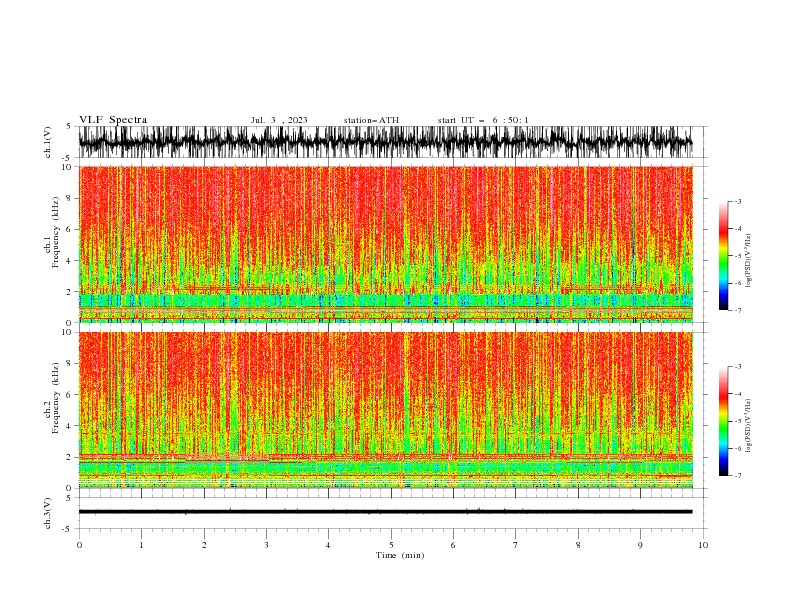Click the 'VLF Spectra' title text
The height and width of the screenshot is (612, 792).
point(113,120)
